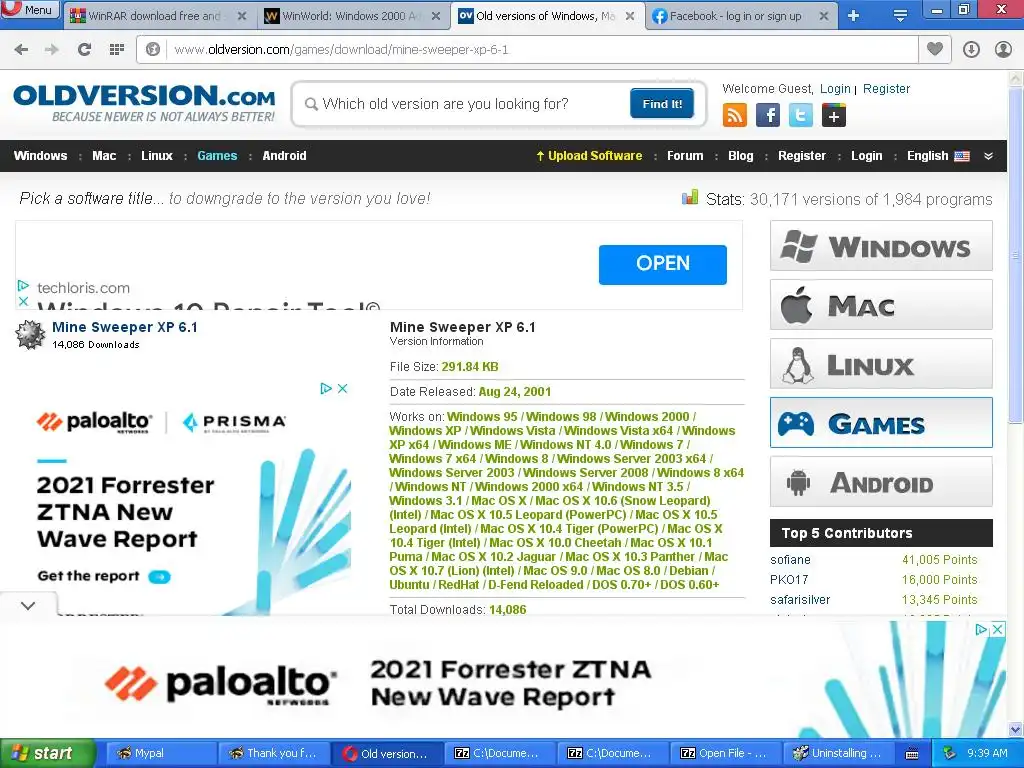The width and height of the screenshot is (1024, 768).
Task: Click the browser Forward arrow
Action: [52, 50]
